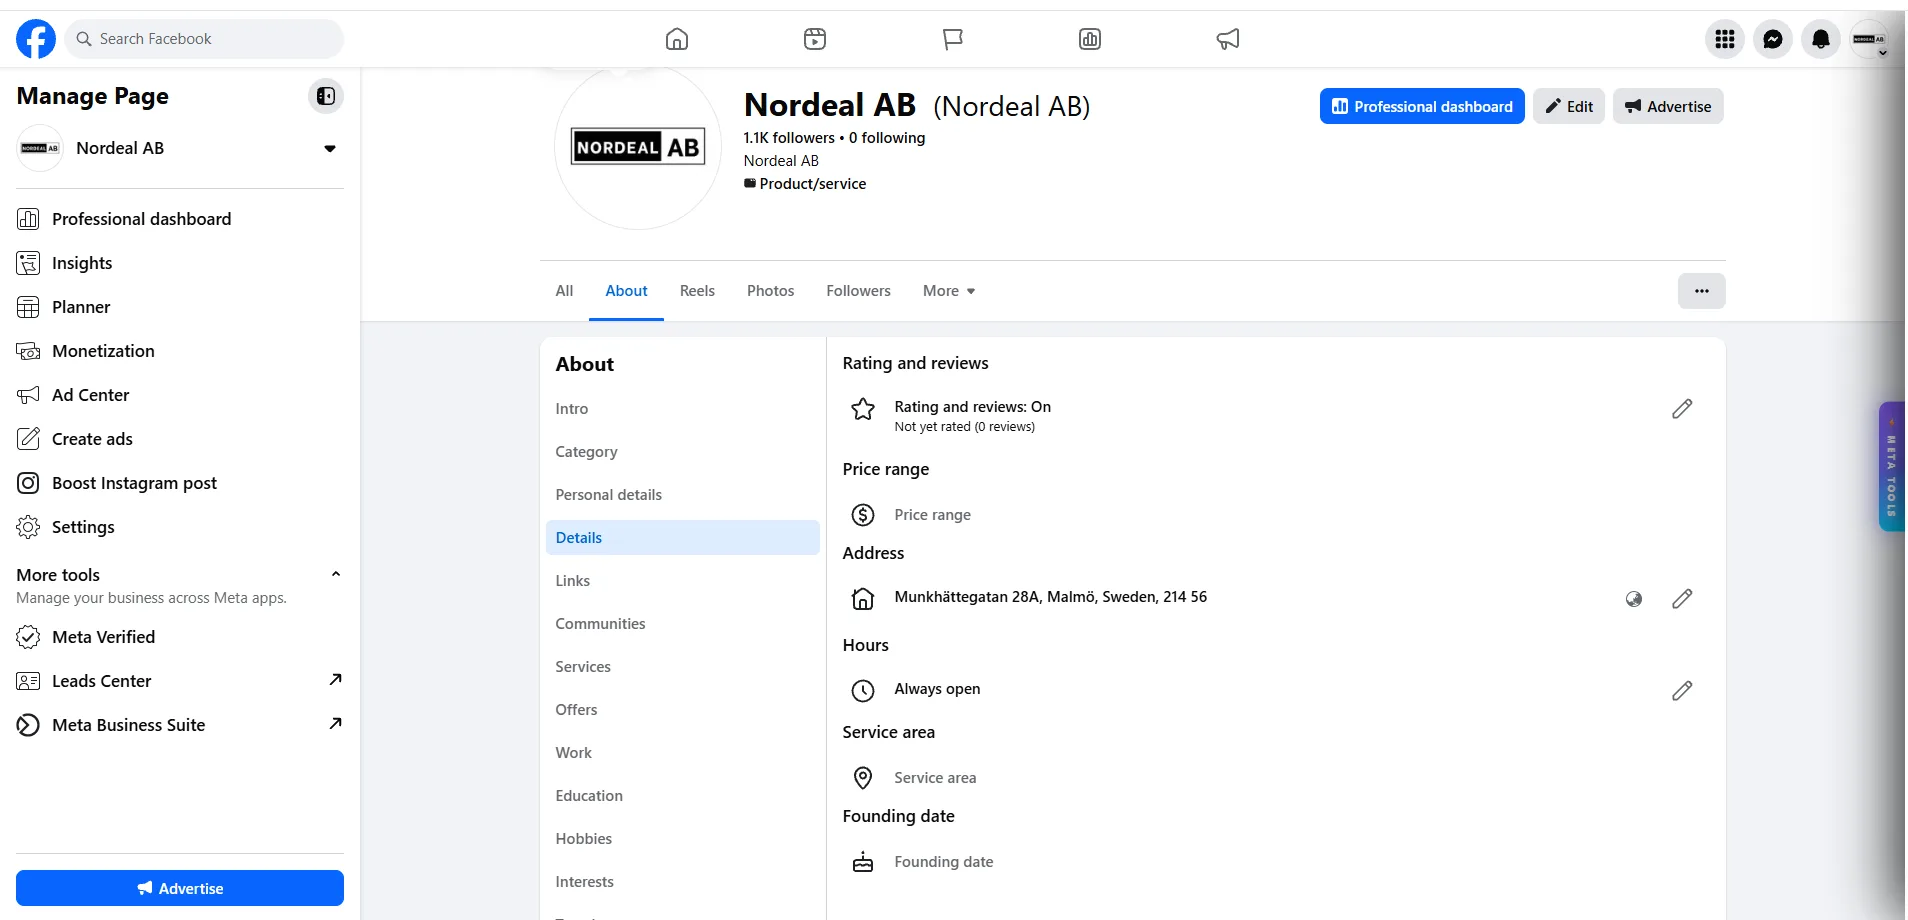Collapse the Manage Page sidebar icon

coord(326,96)
